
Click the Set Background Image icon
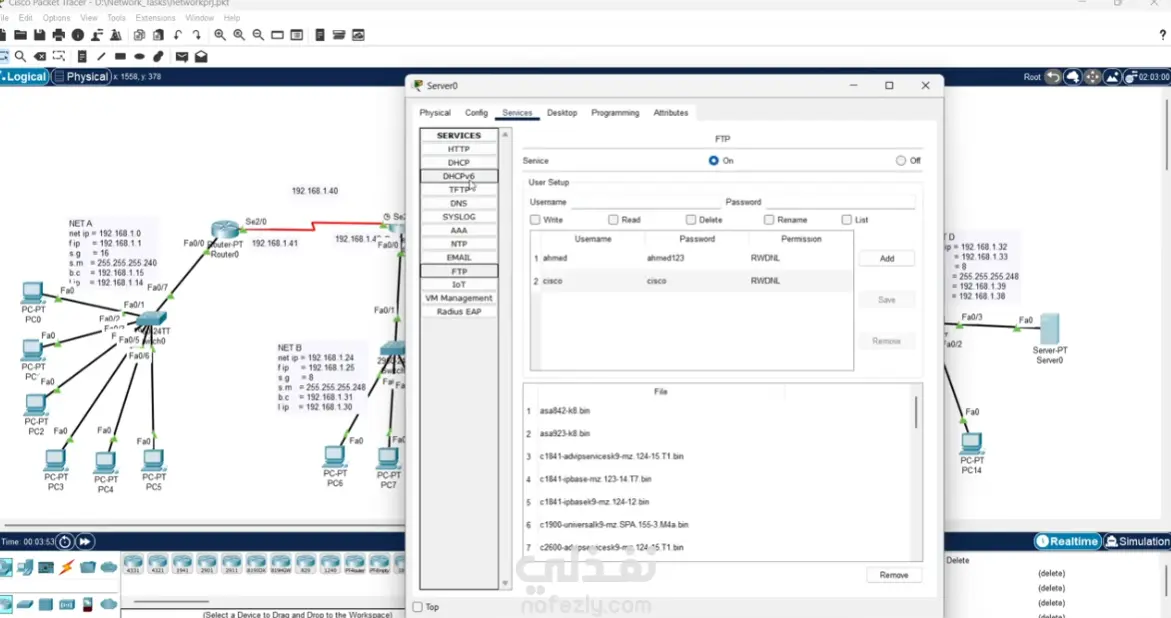coord(1112,77)
